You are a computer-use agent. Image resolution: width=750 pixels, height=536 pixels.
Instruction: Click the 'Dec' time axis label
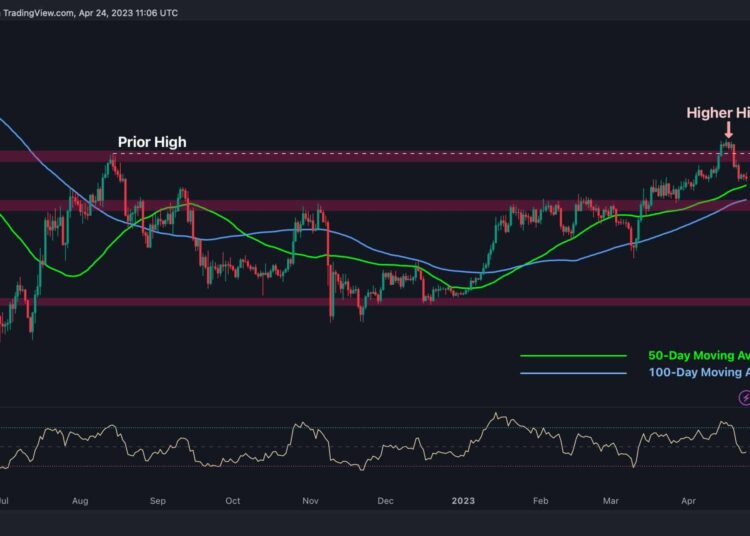click(x=385, y=501)
